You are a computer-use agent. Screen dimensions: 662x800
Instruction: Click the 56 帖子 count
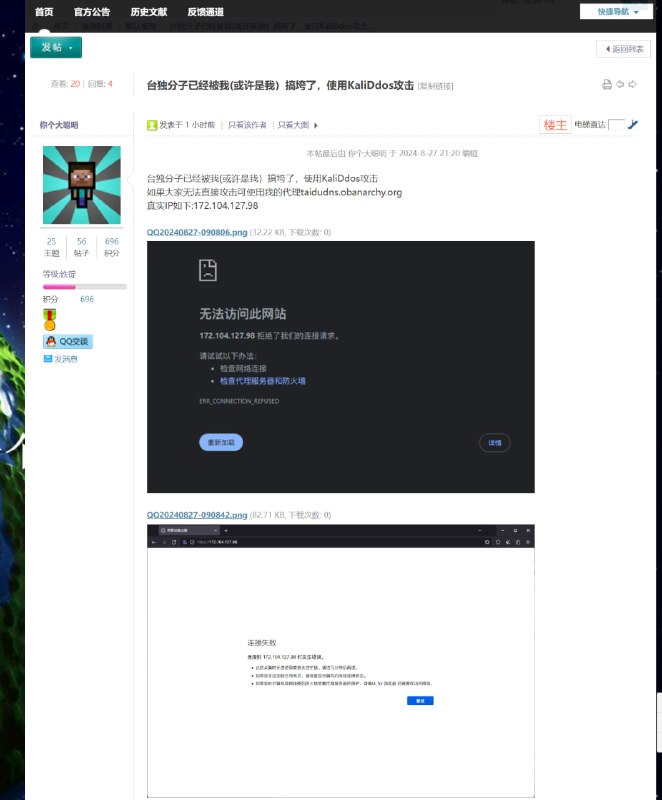click(x=82, y=247)
